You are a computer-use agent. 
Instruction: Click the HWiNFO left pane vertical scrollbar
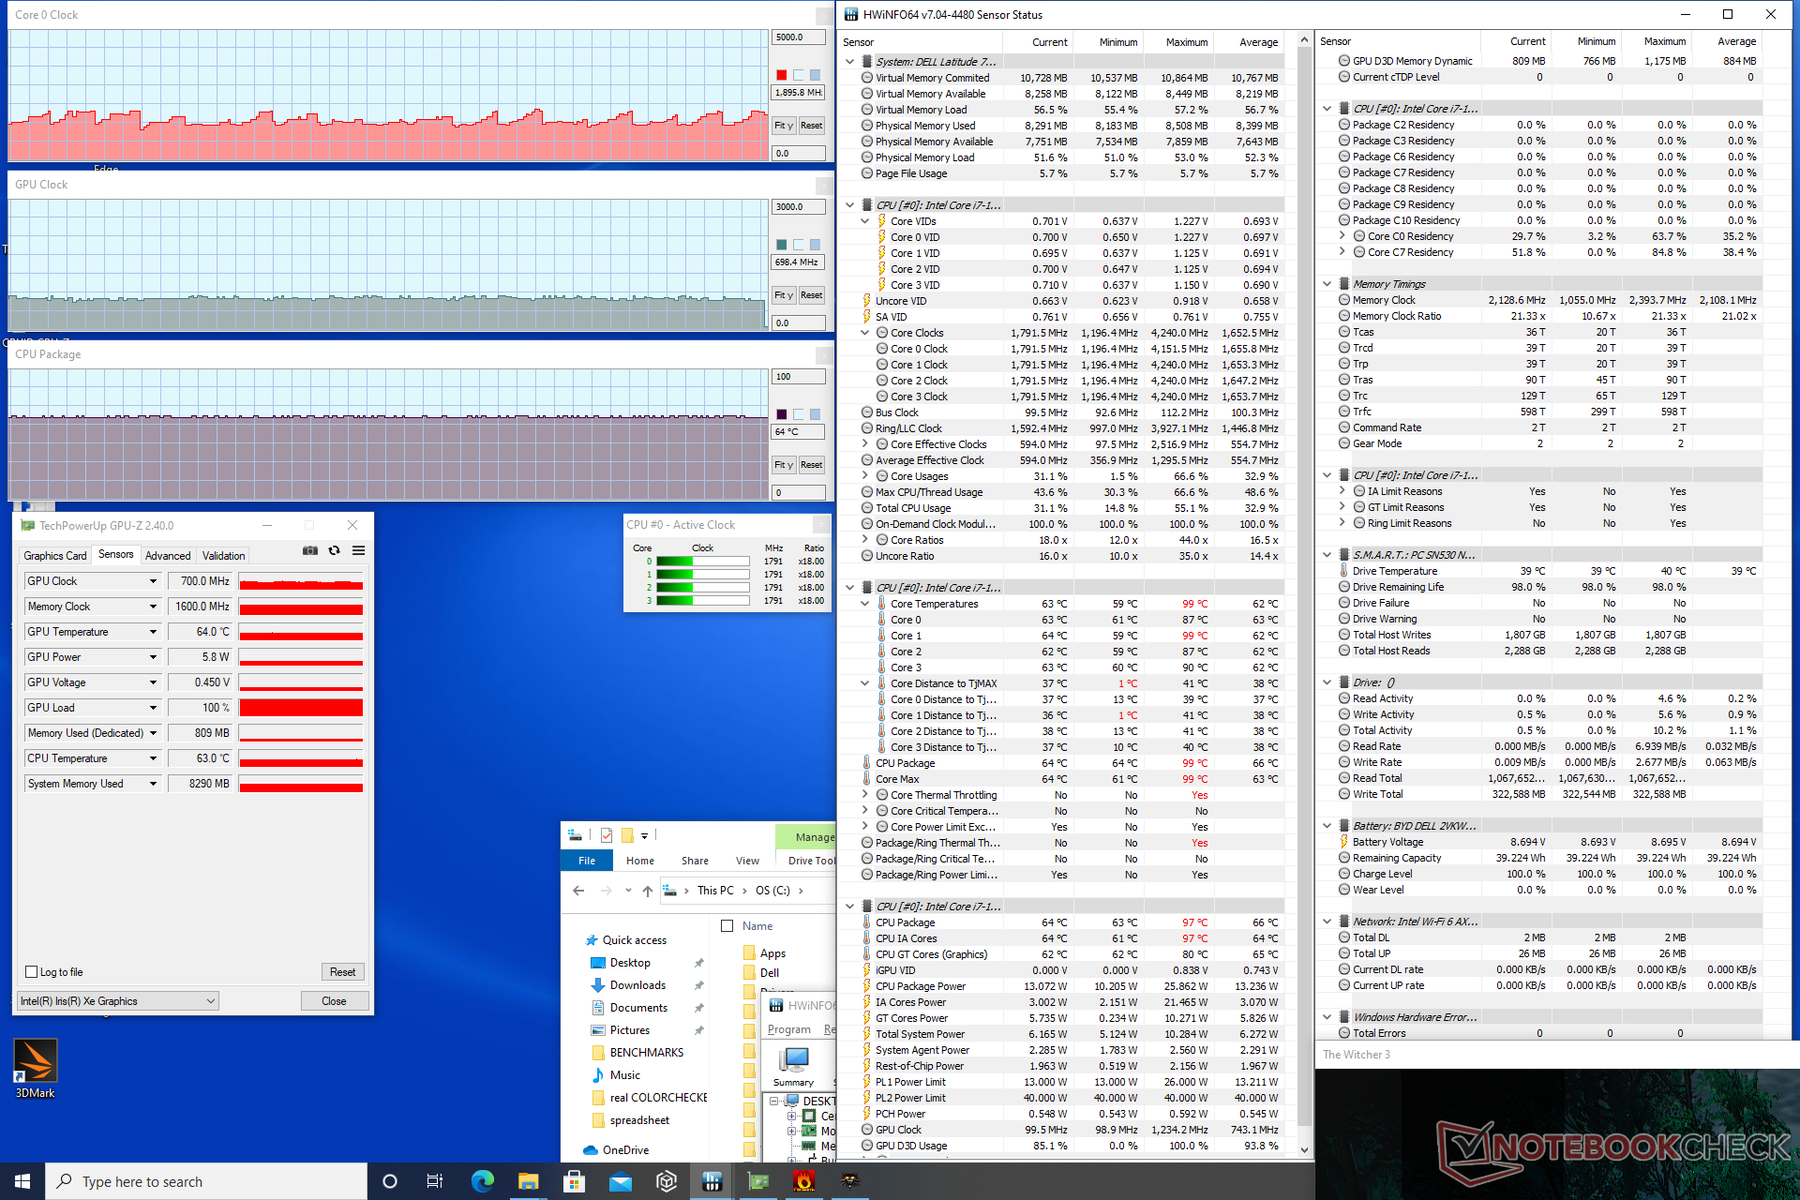coord(1304,596)
